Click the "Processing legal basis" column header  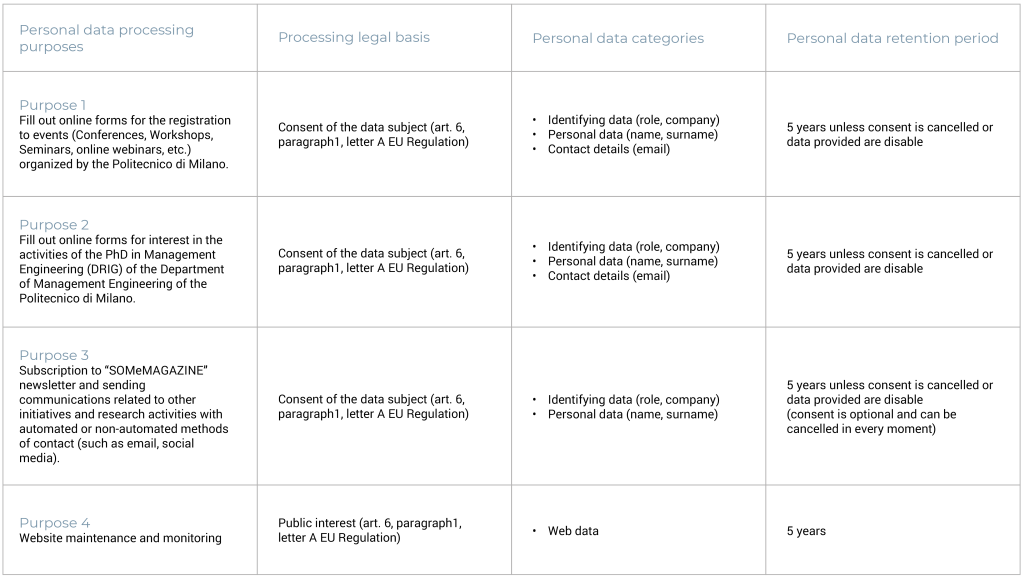353,38
